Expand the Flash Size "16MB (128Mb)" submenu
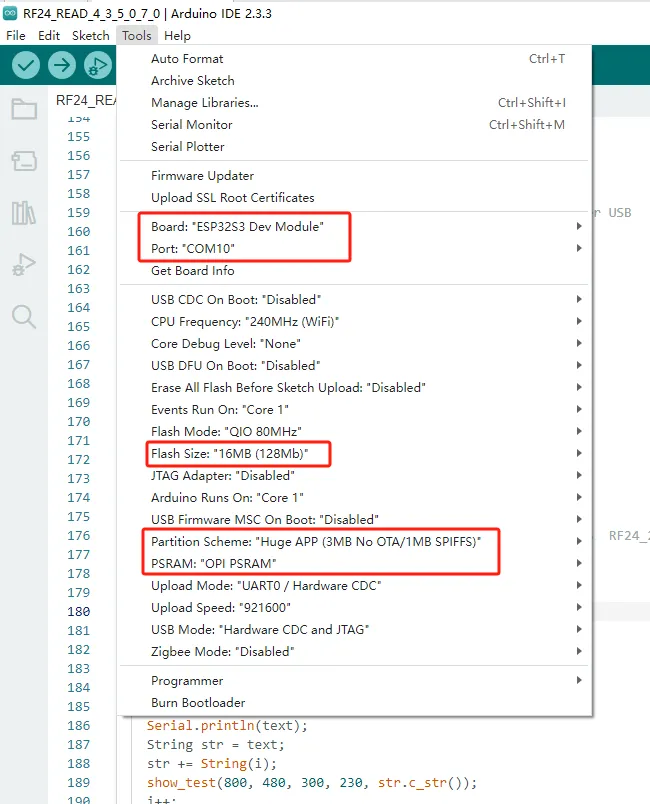Image resolution: width=650 pixels, height=804 pixels. (230, 454)
